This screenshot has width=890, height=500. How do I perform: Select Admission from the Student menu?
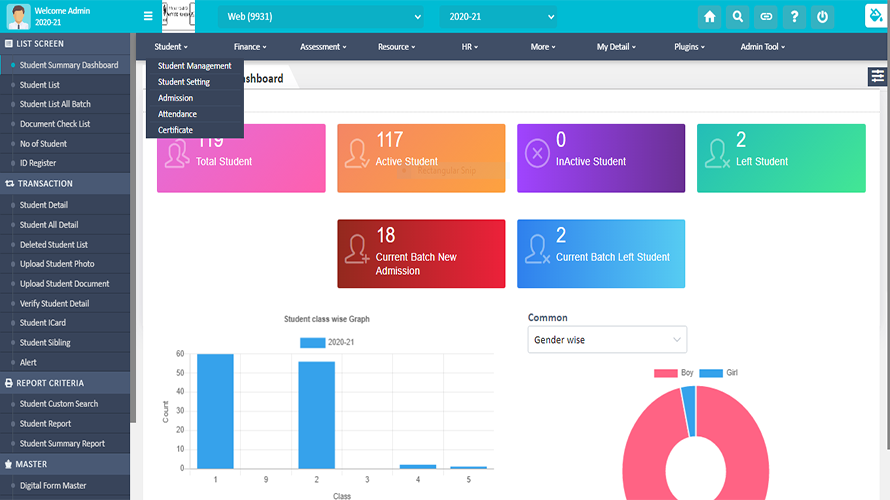coord(175,98)
